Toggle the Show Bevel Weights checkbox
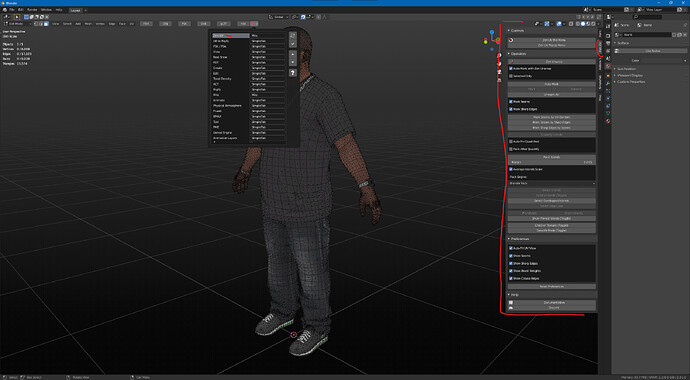Viewport: 690px width, 380px height. click(x=510, y=271)
